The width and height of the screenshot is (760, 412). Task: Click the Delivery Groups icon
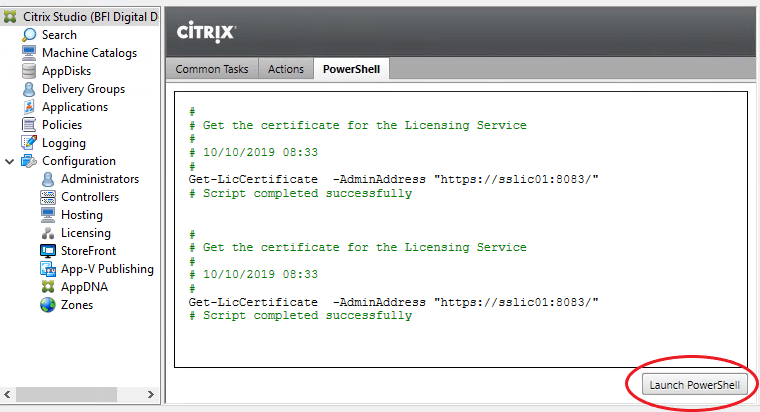(x=30, y=89)
